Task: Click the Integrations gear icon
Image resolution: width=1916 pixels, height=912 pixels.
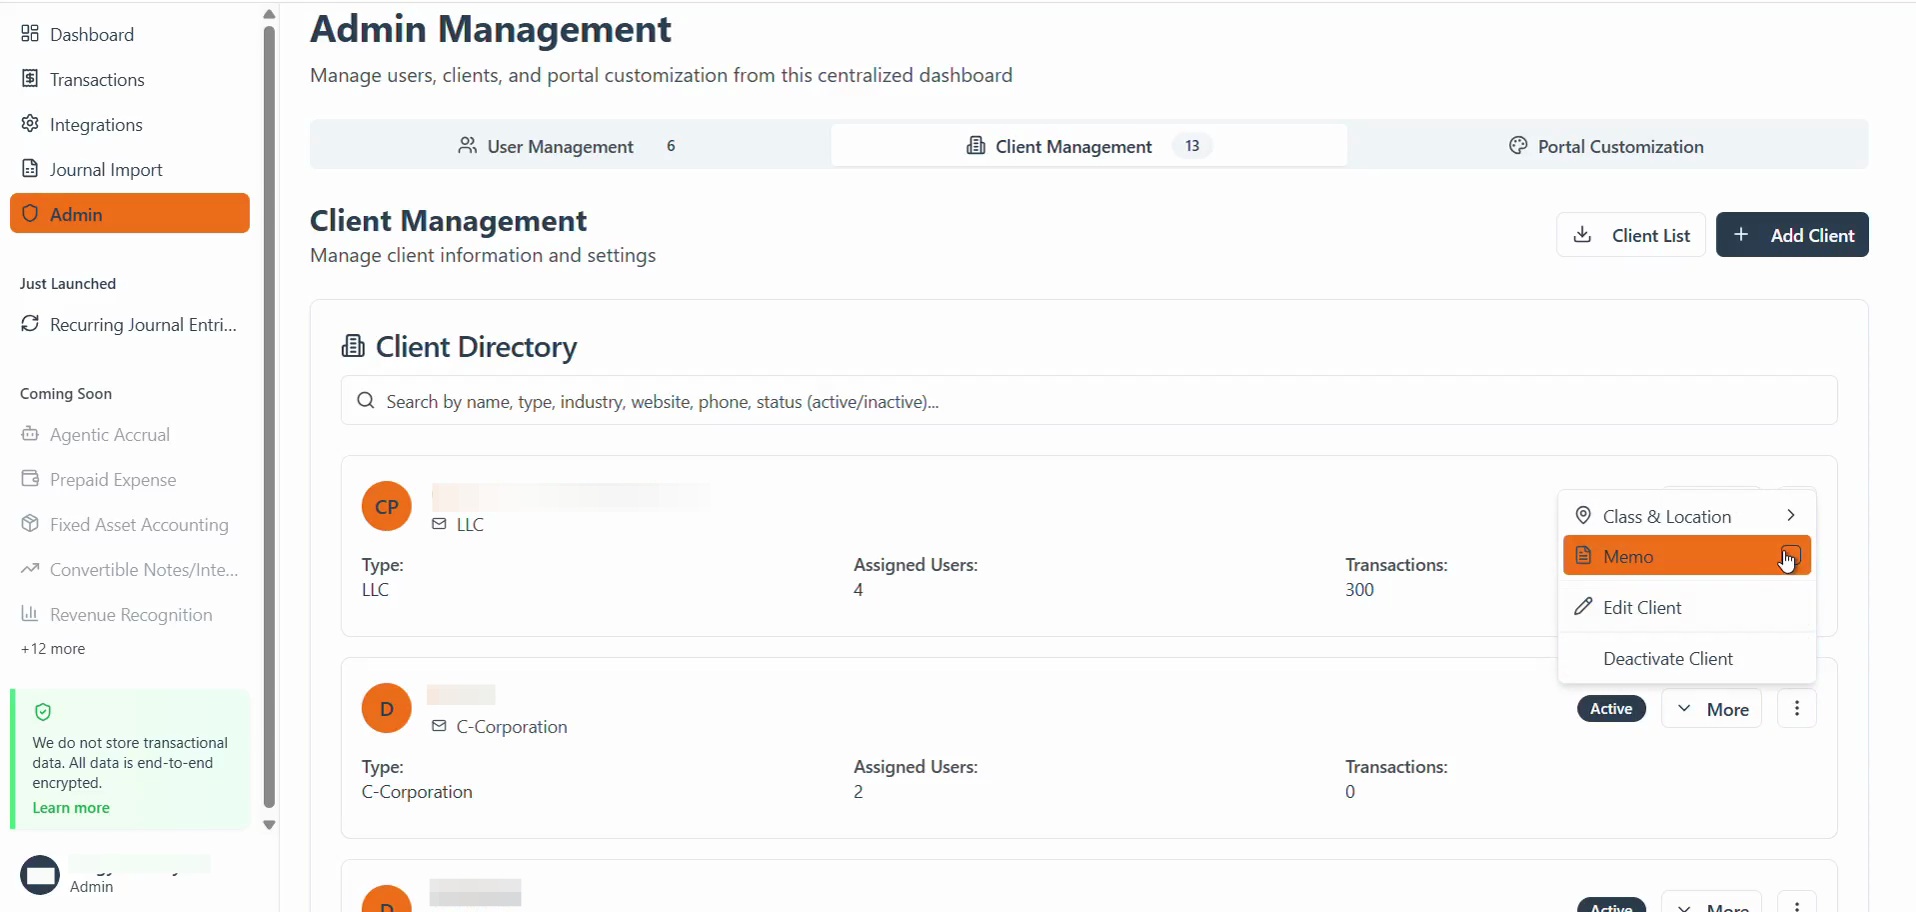Action: 30,124
